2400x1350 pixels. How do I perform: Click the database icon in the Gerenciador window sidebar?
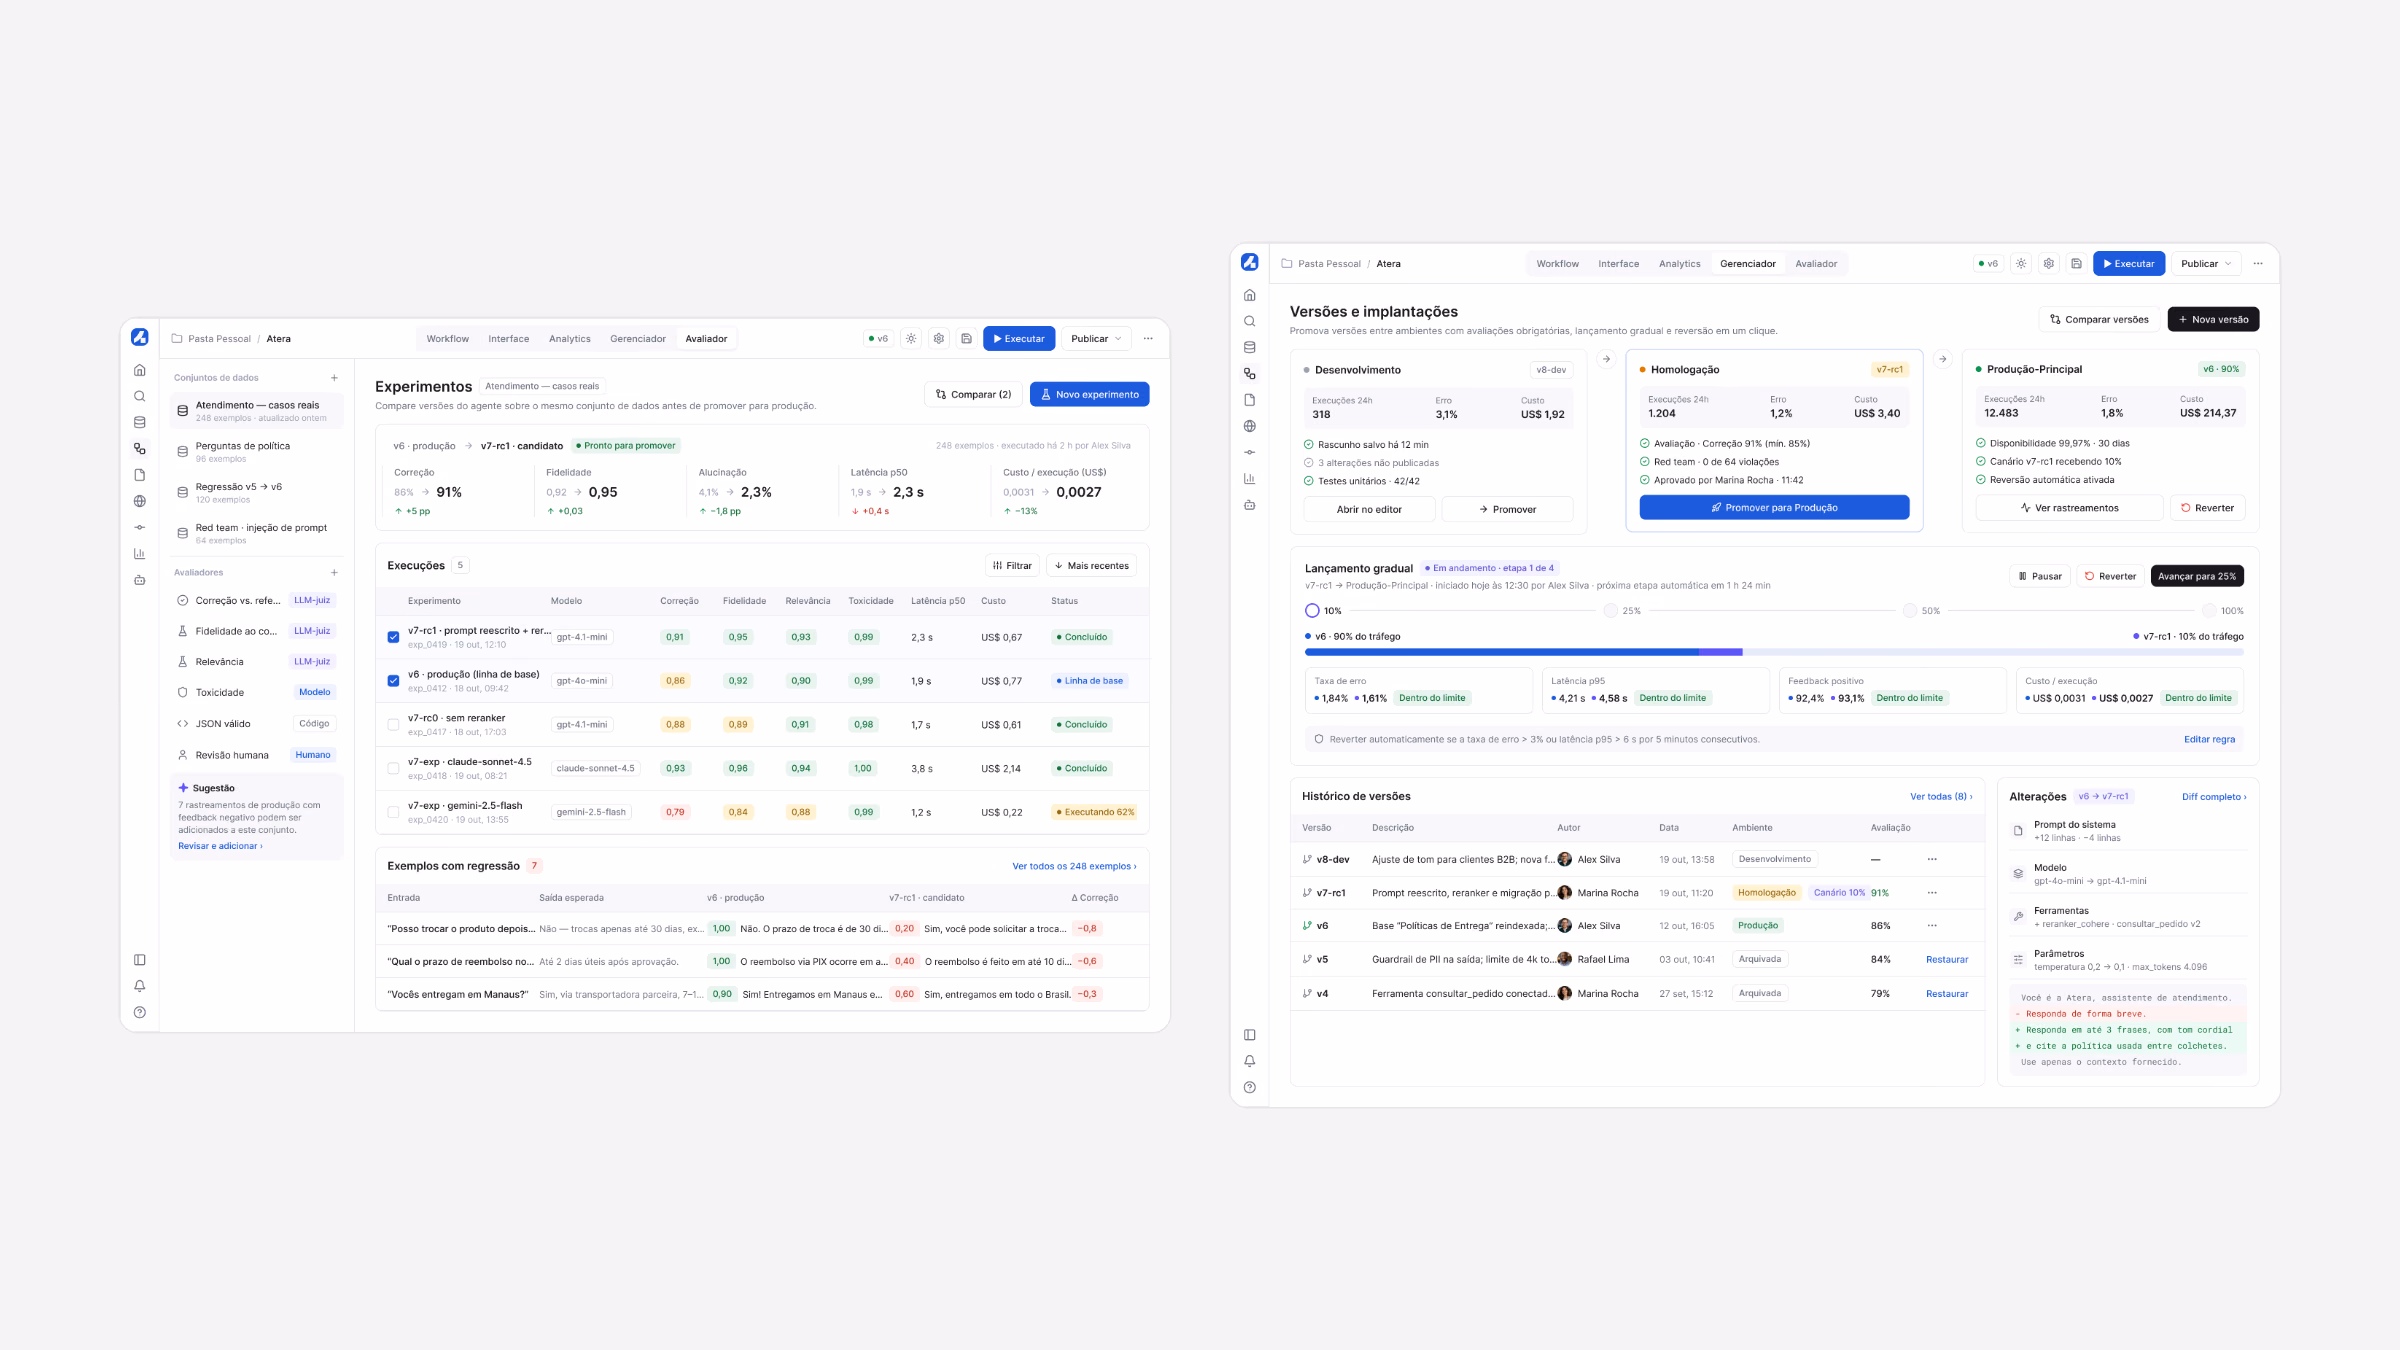coord(1250,348)
